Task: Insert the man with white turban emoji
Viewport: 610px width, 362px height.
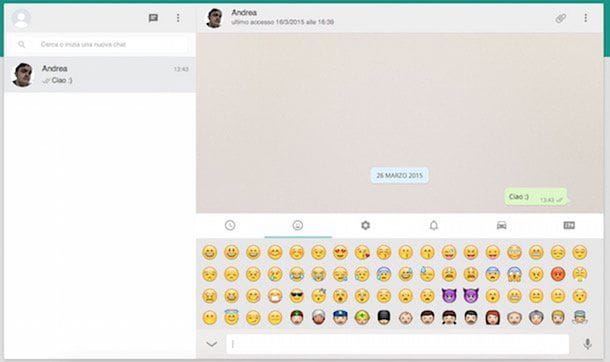Action: tap(319, 317)
